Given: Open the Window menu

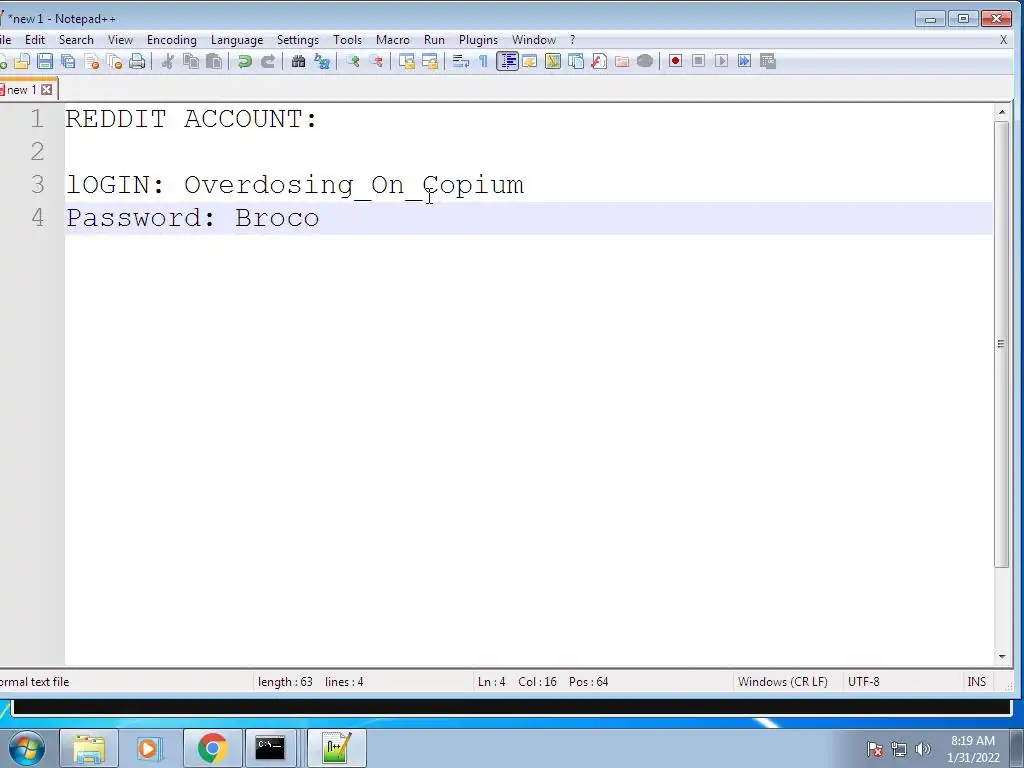Looking at the screenshot, I should [x=534, y=40].
